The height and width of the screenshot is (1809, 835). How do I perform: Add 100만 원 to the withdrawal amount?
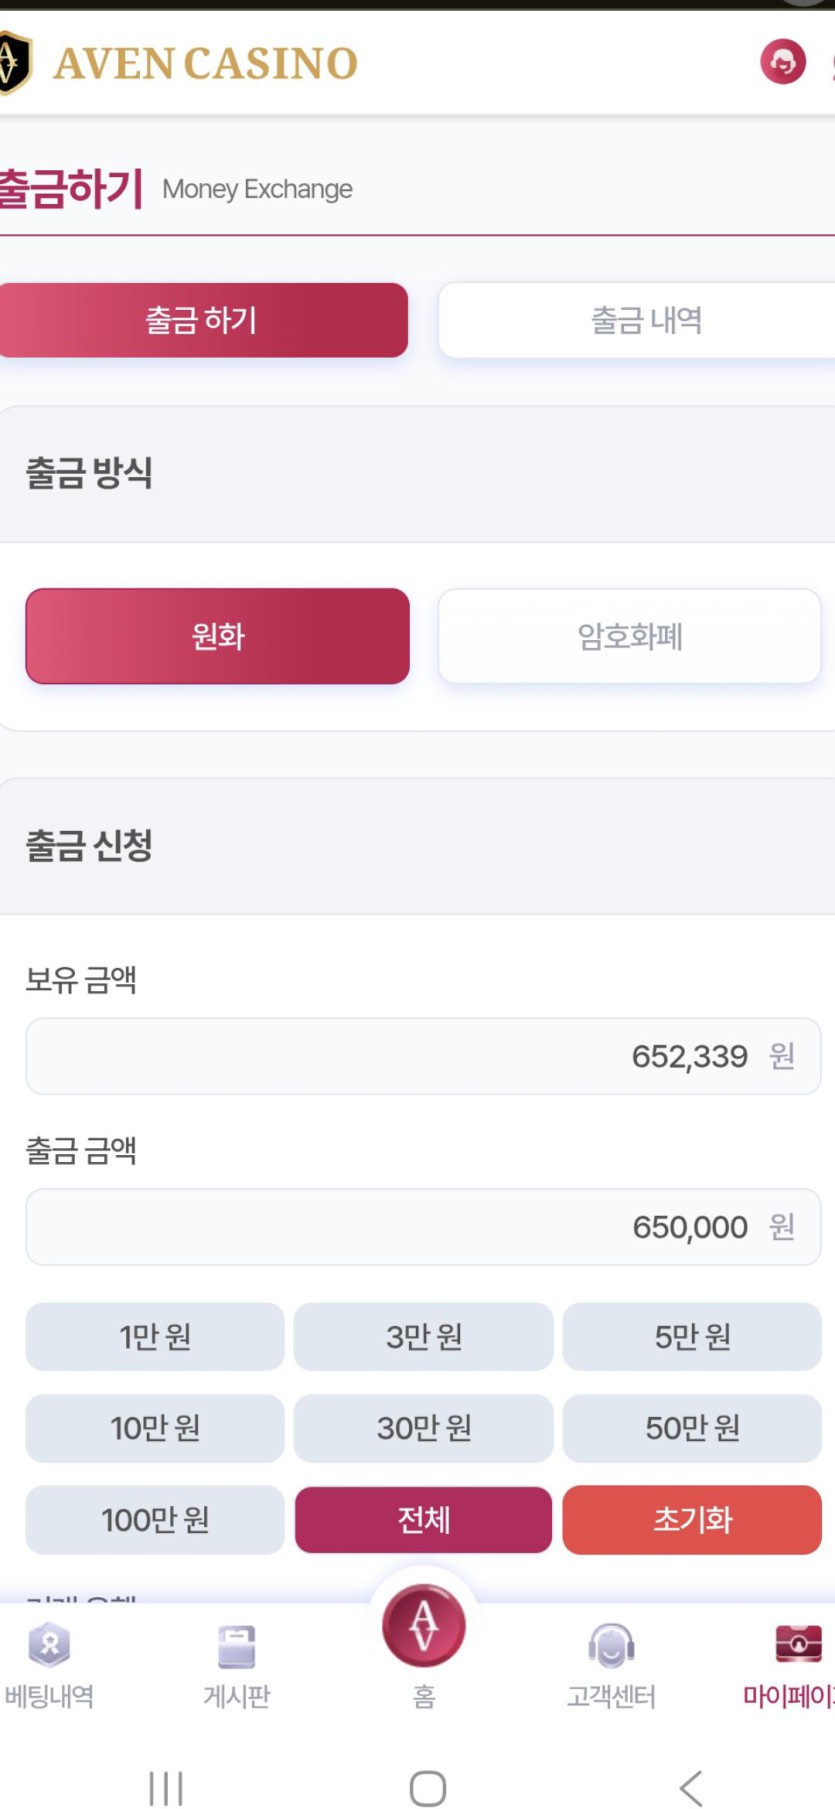[155, 1520]
